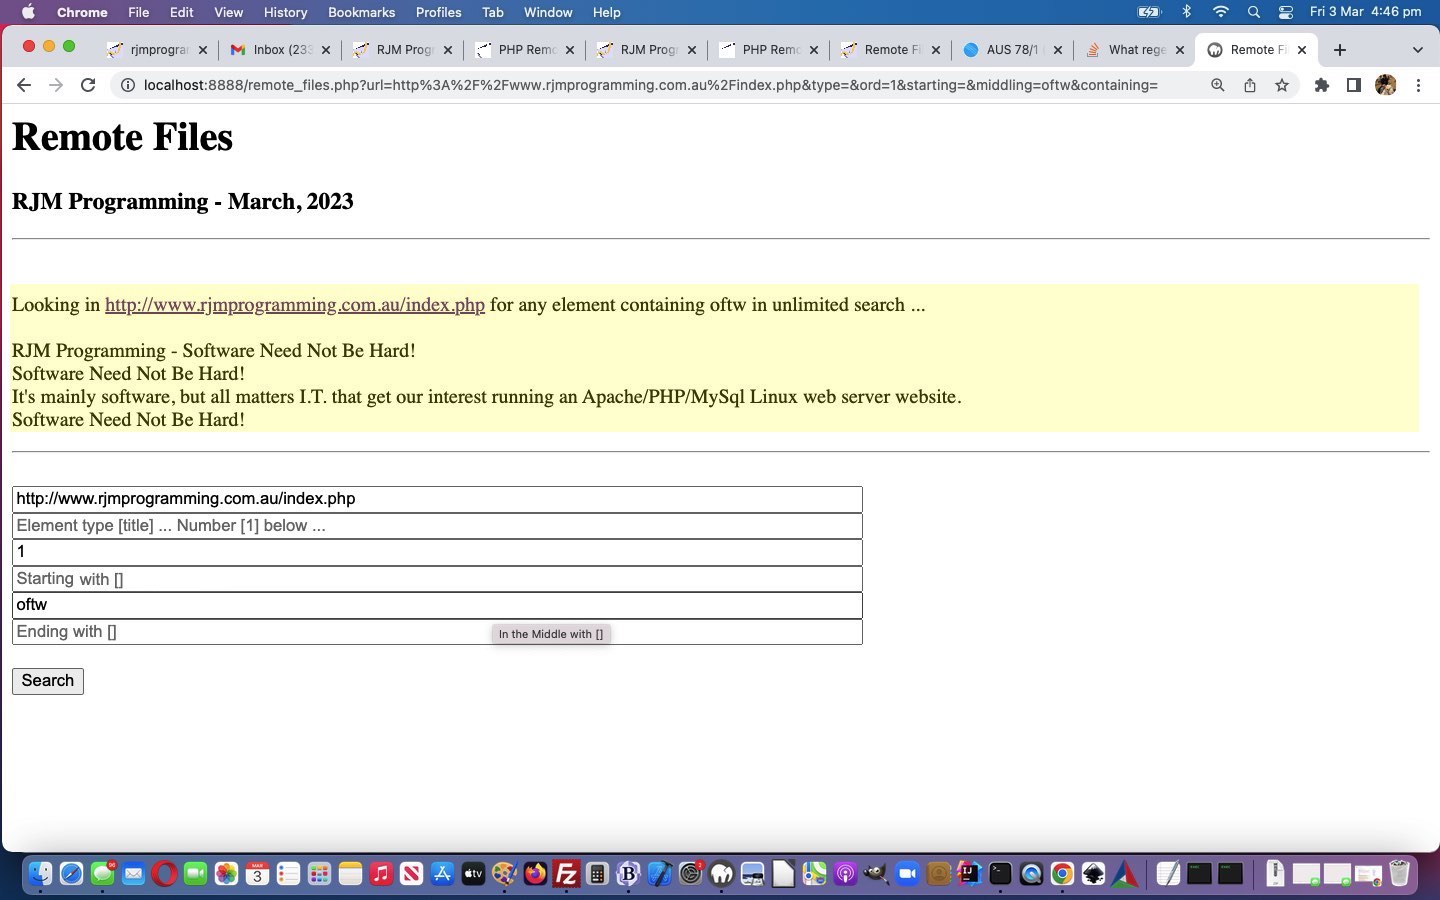Image resolution: width=1440 pixels, height=900 pixels.
Task: Open Messages from the dock
Action: pos(102,874)
